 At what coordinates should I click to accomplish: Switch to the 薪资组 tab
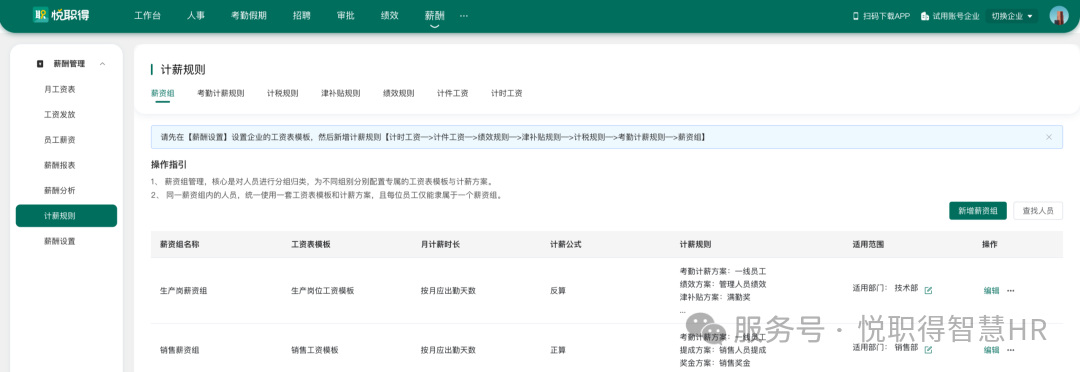click(163, 93)
